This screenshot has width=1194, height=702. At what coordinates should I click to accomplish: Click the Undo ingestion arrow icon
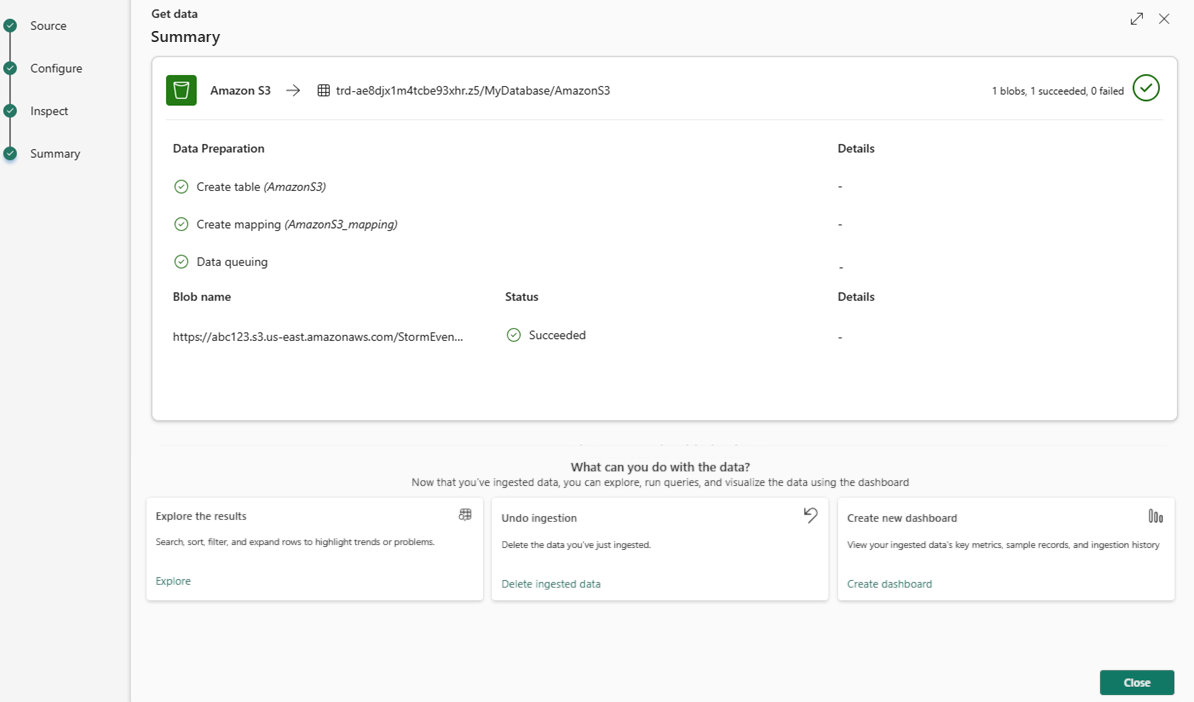pos(810,515)
